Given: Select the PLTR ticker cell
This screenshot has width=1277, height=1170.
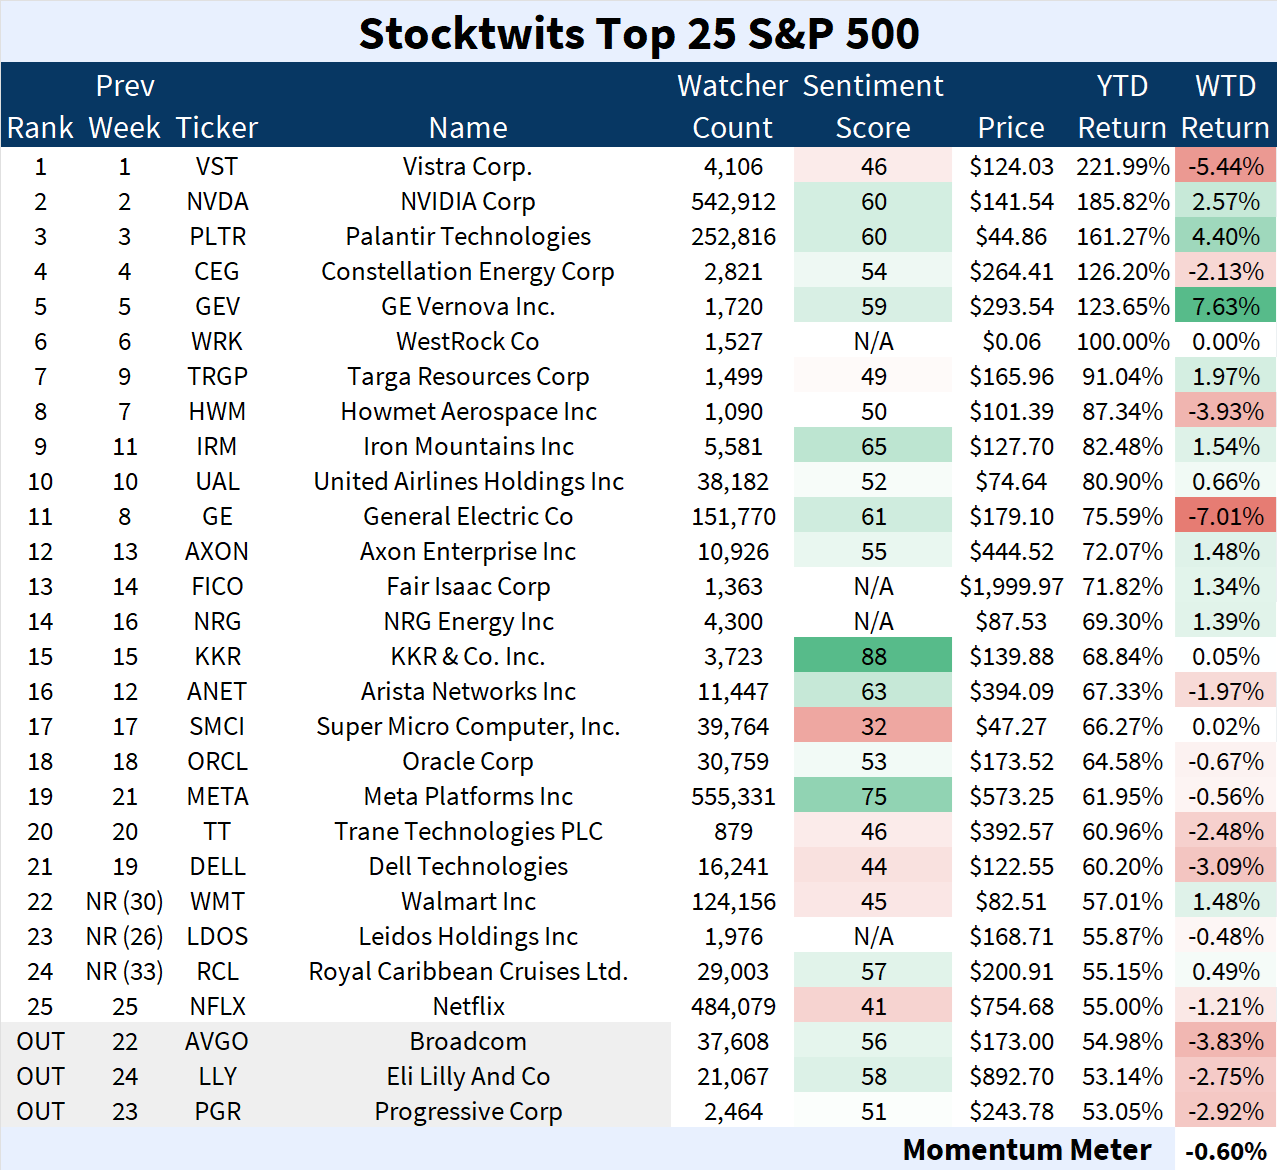Looking at the screenshot, I should click(x=217, y=237).
